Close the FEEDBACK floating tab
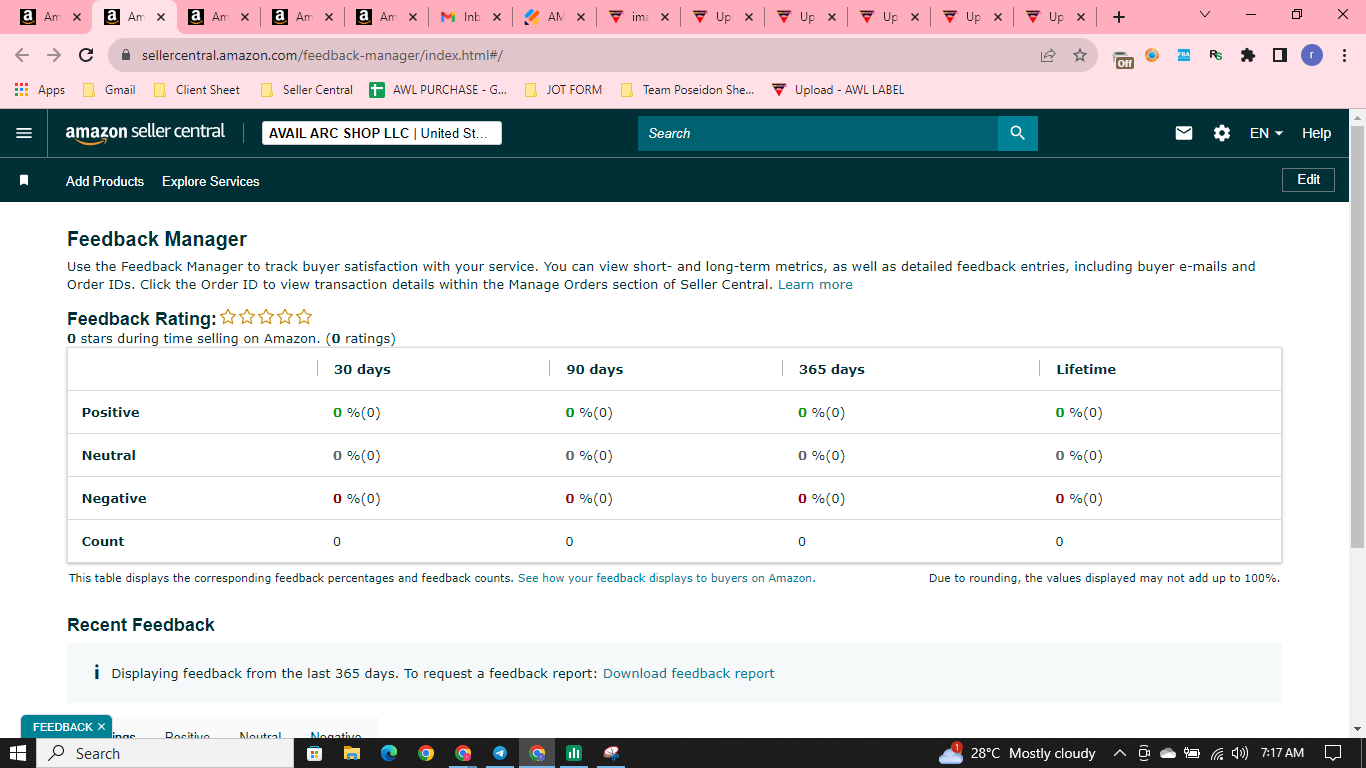1366x768 pixels. click(101, 727)
